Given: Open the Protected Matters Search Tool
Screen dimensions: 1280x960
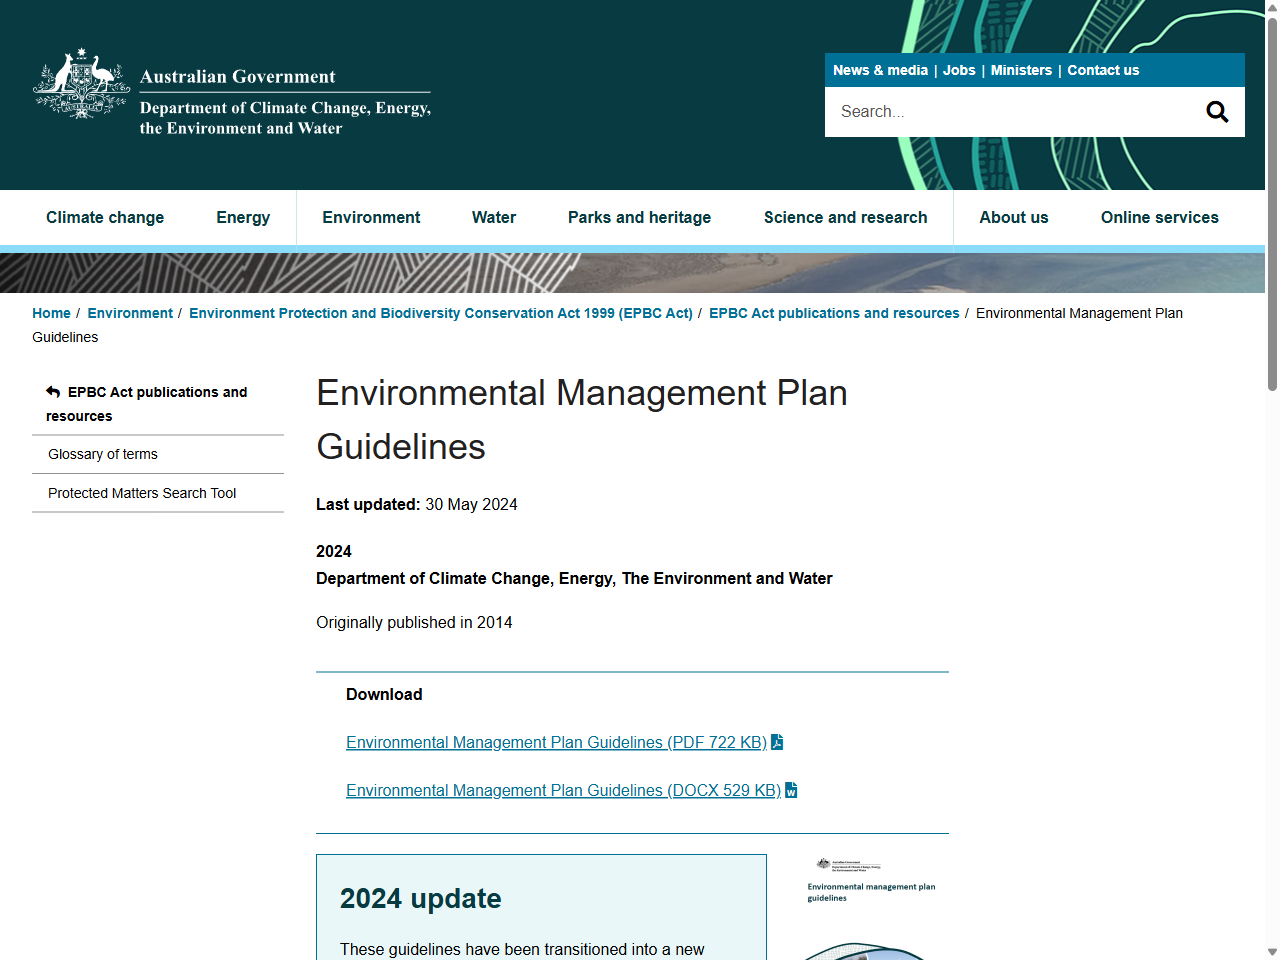Looking at the screenshot, I should pos(142,493).
